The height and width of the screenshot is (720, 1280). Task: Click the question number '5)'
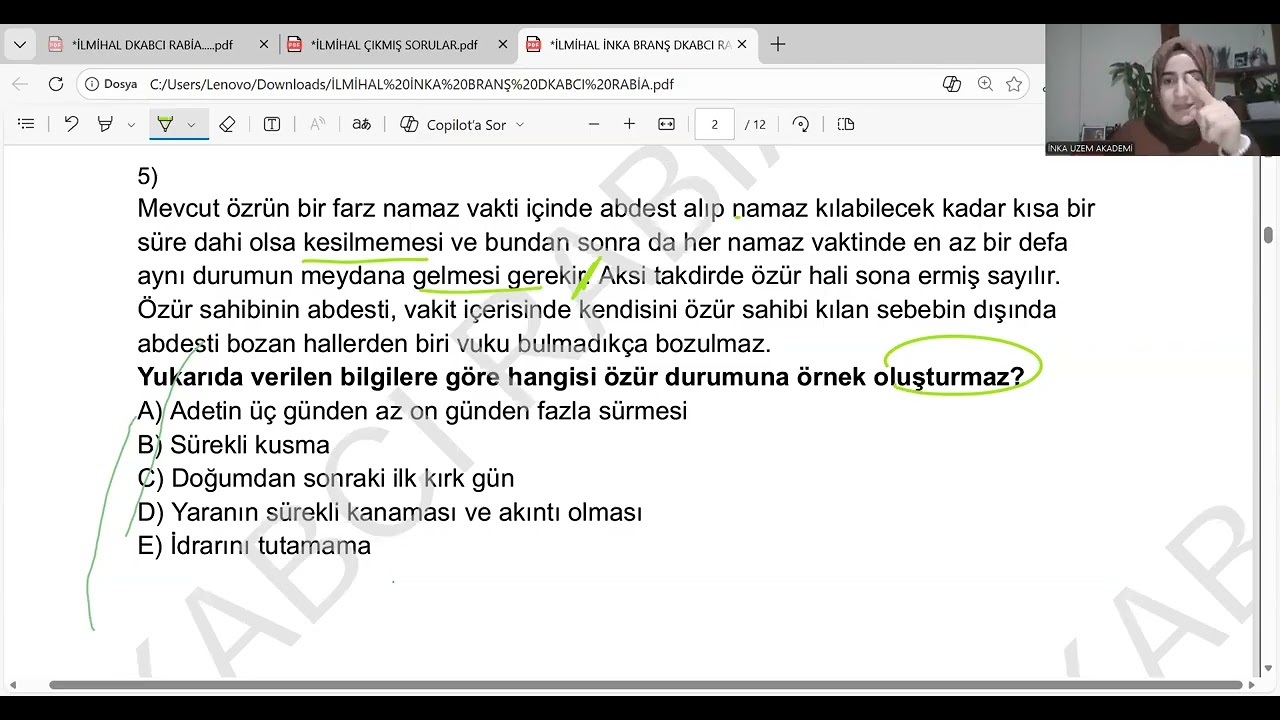pyautogui.click(x=148, y=177)
